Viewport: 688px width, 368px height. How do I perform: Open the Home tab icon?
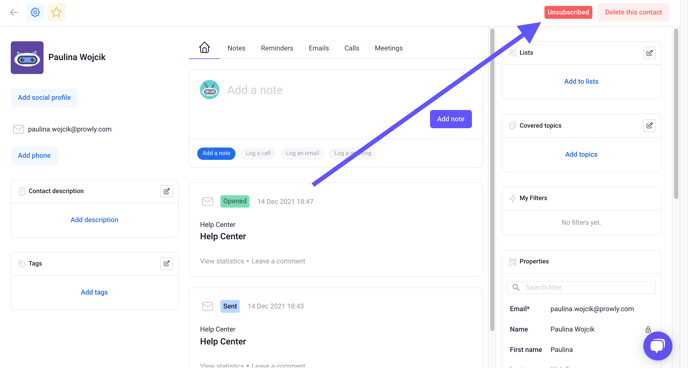click(204, 47)
